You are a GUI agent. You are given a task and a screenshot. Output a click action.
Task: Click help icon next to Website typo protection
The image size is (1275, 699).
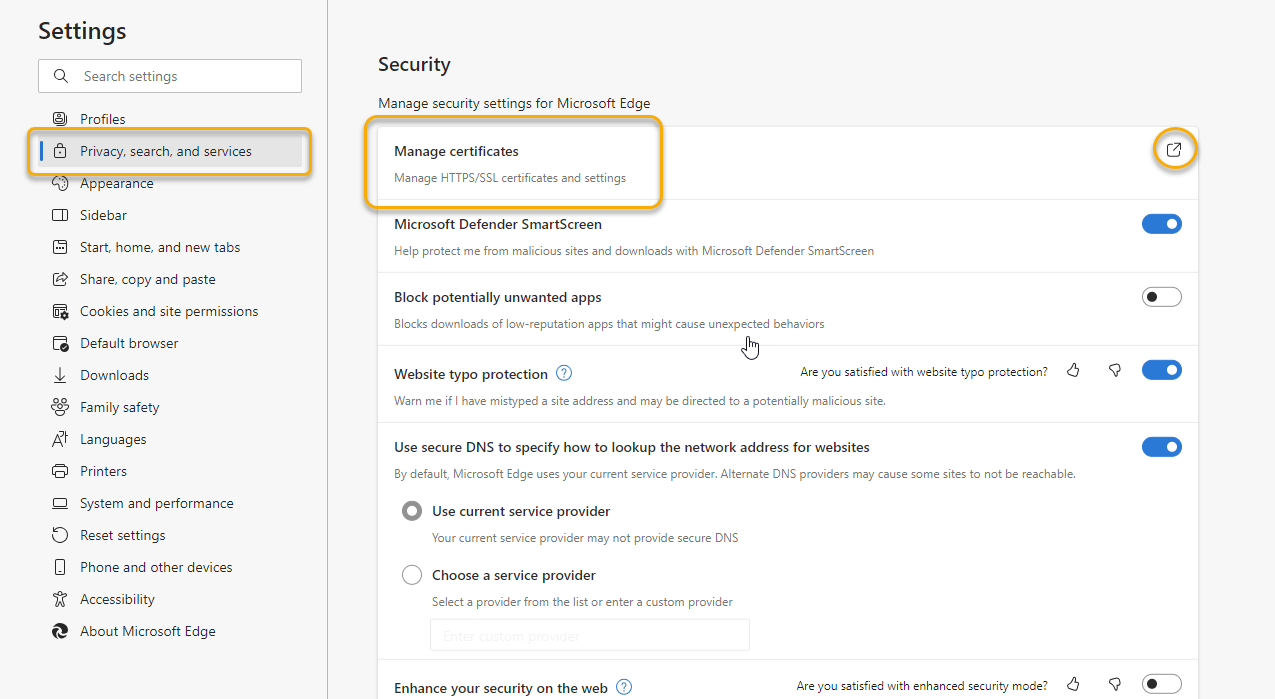(x=564, y=373)
